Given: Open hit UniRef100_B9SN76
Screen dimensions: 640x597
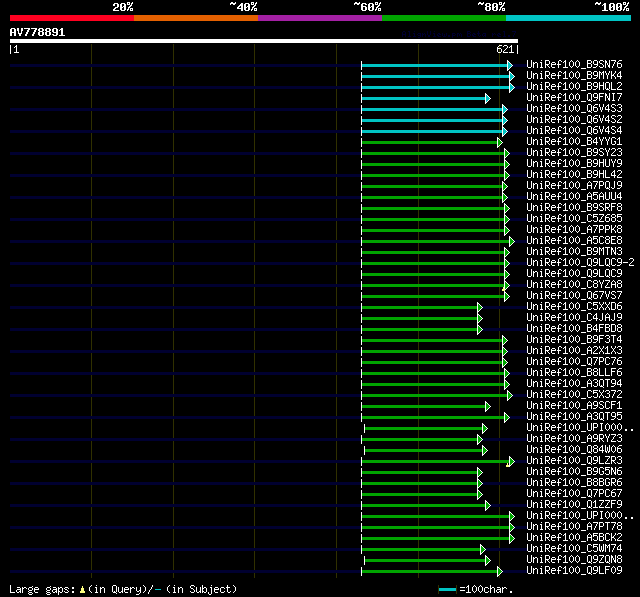Looking at the screenshot, I should tap(574, 64).
